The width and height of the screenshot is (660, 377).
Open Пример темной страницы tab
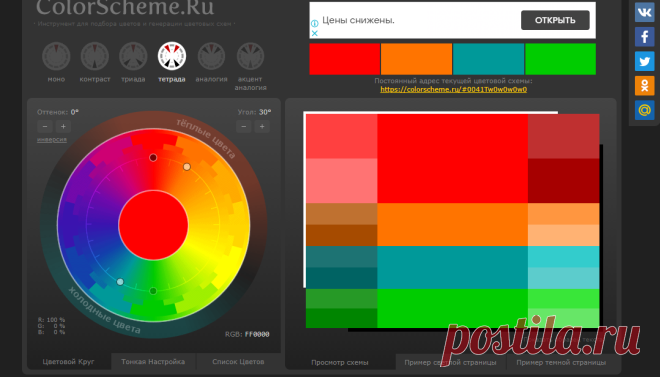tap(561, 362)
